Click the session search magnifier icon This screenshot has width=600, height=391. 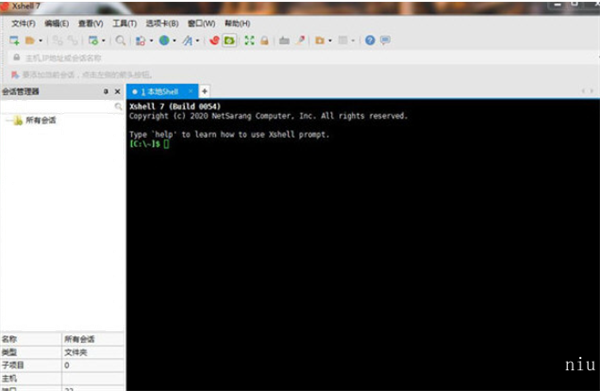click(x=119, y=106)
